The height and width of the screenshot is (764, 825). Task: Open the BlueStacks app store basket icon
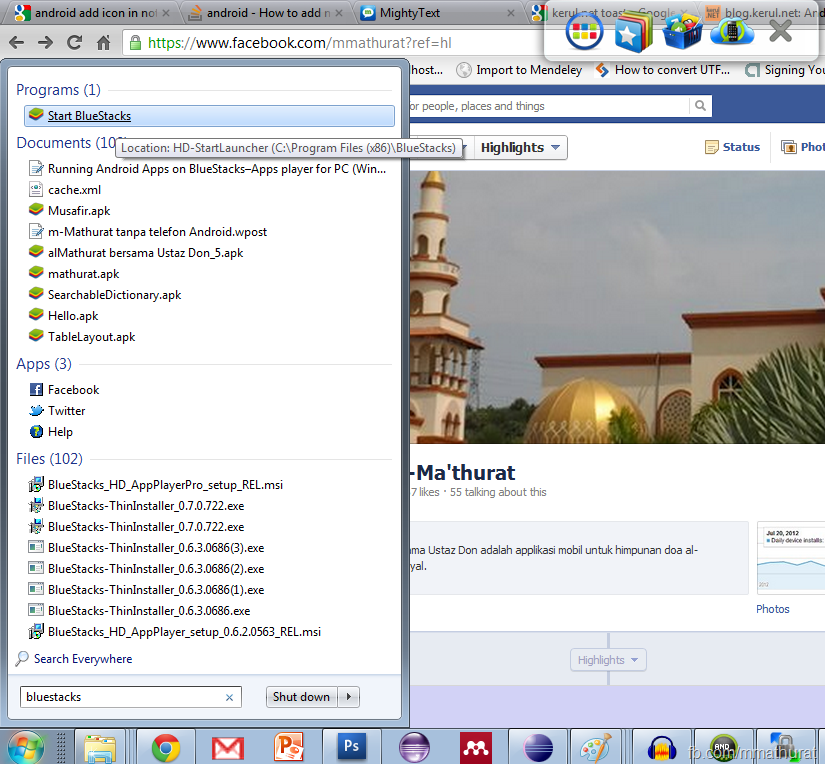coord(682,32)
